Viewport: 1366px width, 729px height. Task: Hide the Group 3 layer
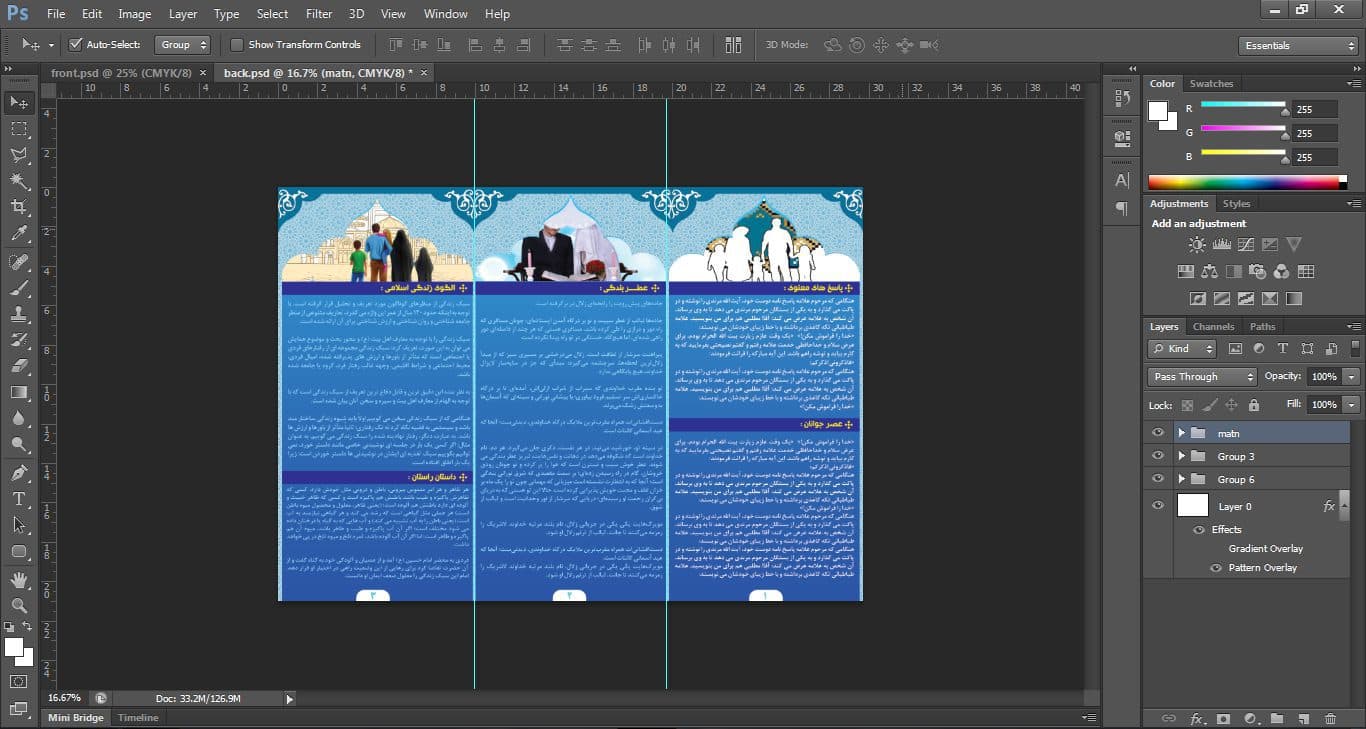pos(1158,456)
